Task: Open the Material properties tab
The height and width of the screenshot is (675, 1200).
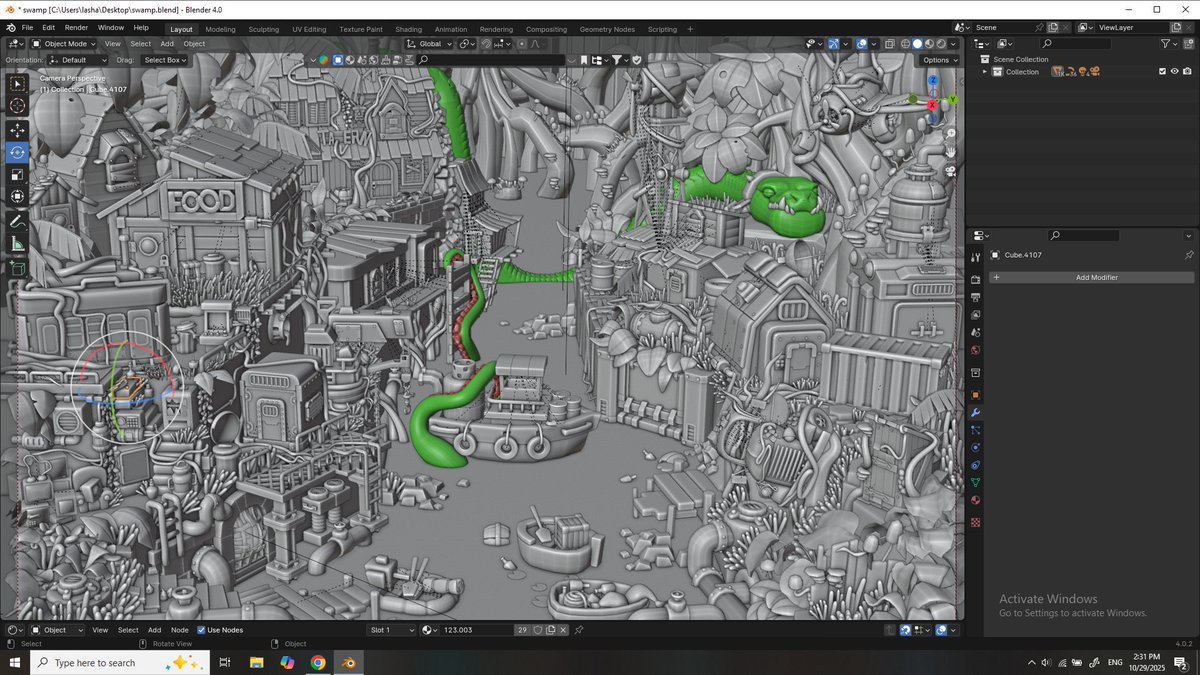Action: (x=976, y=501)
